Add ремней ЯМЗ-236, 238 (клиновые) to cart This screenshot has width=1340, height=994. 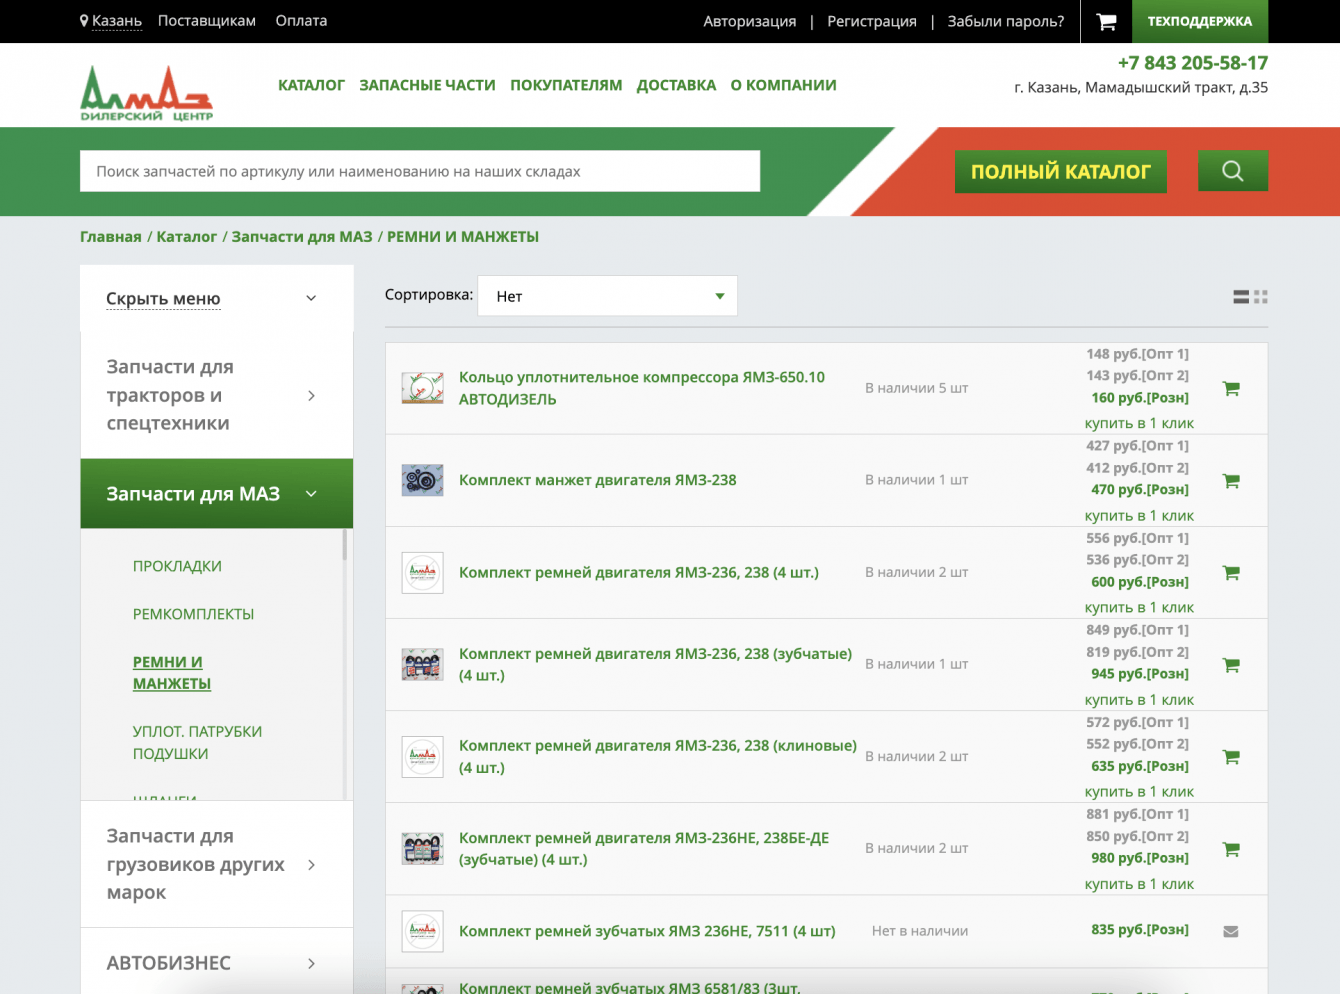(x=1231, y=757)
